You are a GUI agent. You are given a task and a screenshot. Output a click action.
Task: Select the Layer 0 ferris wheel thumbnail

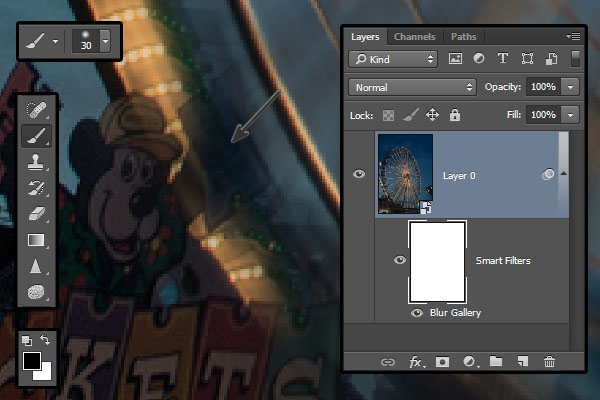[x=406, y=174]
